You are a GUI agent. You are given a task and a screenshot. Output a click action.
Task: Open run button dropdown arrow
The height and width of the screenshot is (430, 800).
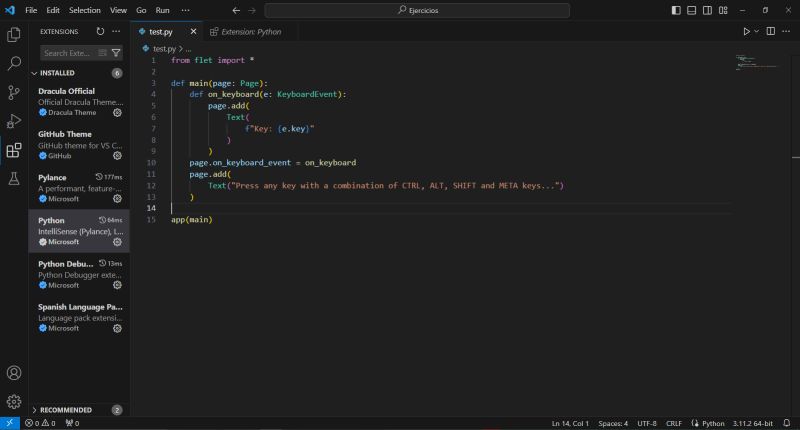click(x=757, y=32)
